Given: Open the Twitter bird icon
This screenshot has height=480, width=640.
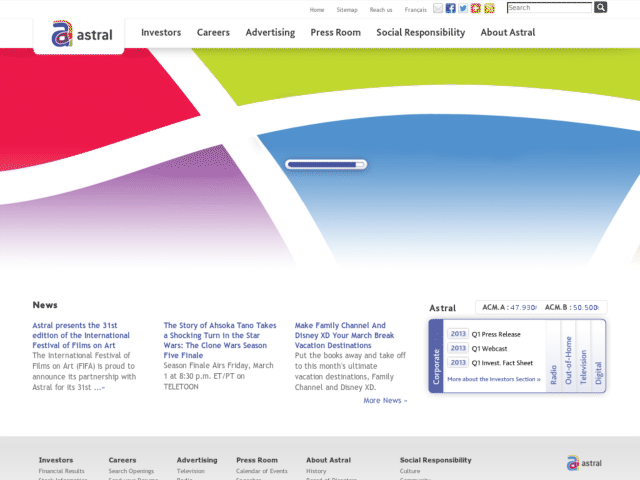Looking at the screenshot, I should point(463,8).
